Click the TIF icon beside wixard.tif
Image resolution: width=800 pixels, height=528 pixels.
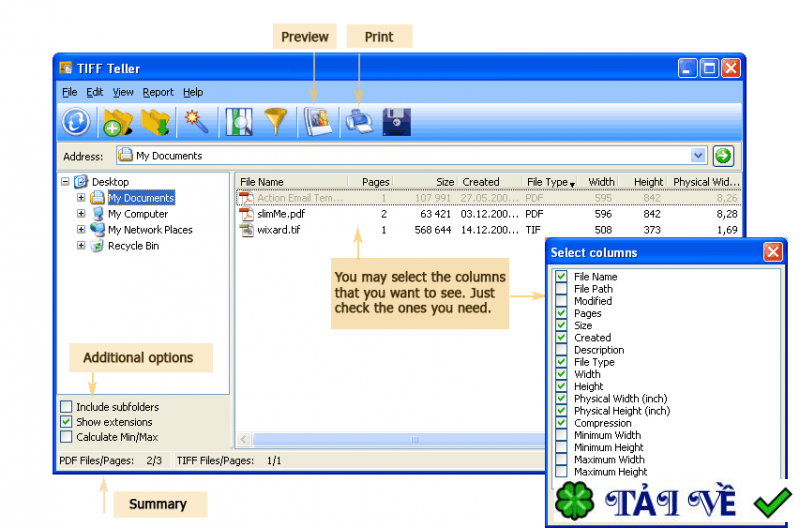pos(246,230)
